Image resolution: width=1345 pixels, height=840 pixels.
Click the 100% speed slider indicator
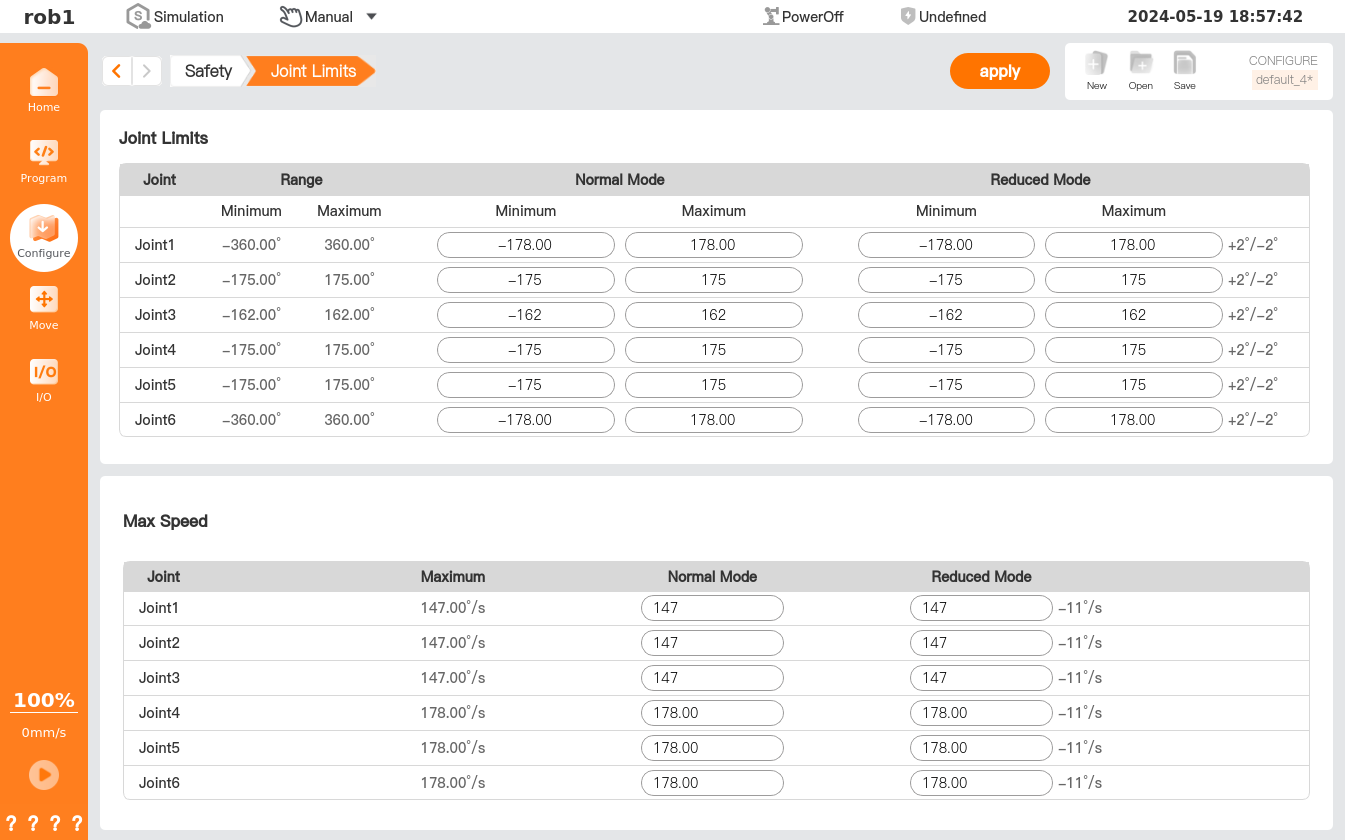(43, 701)
